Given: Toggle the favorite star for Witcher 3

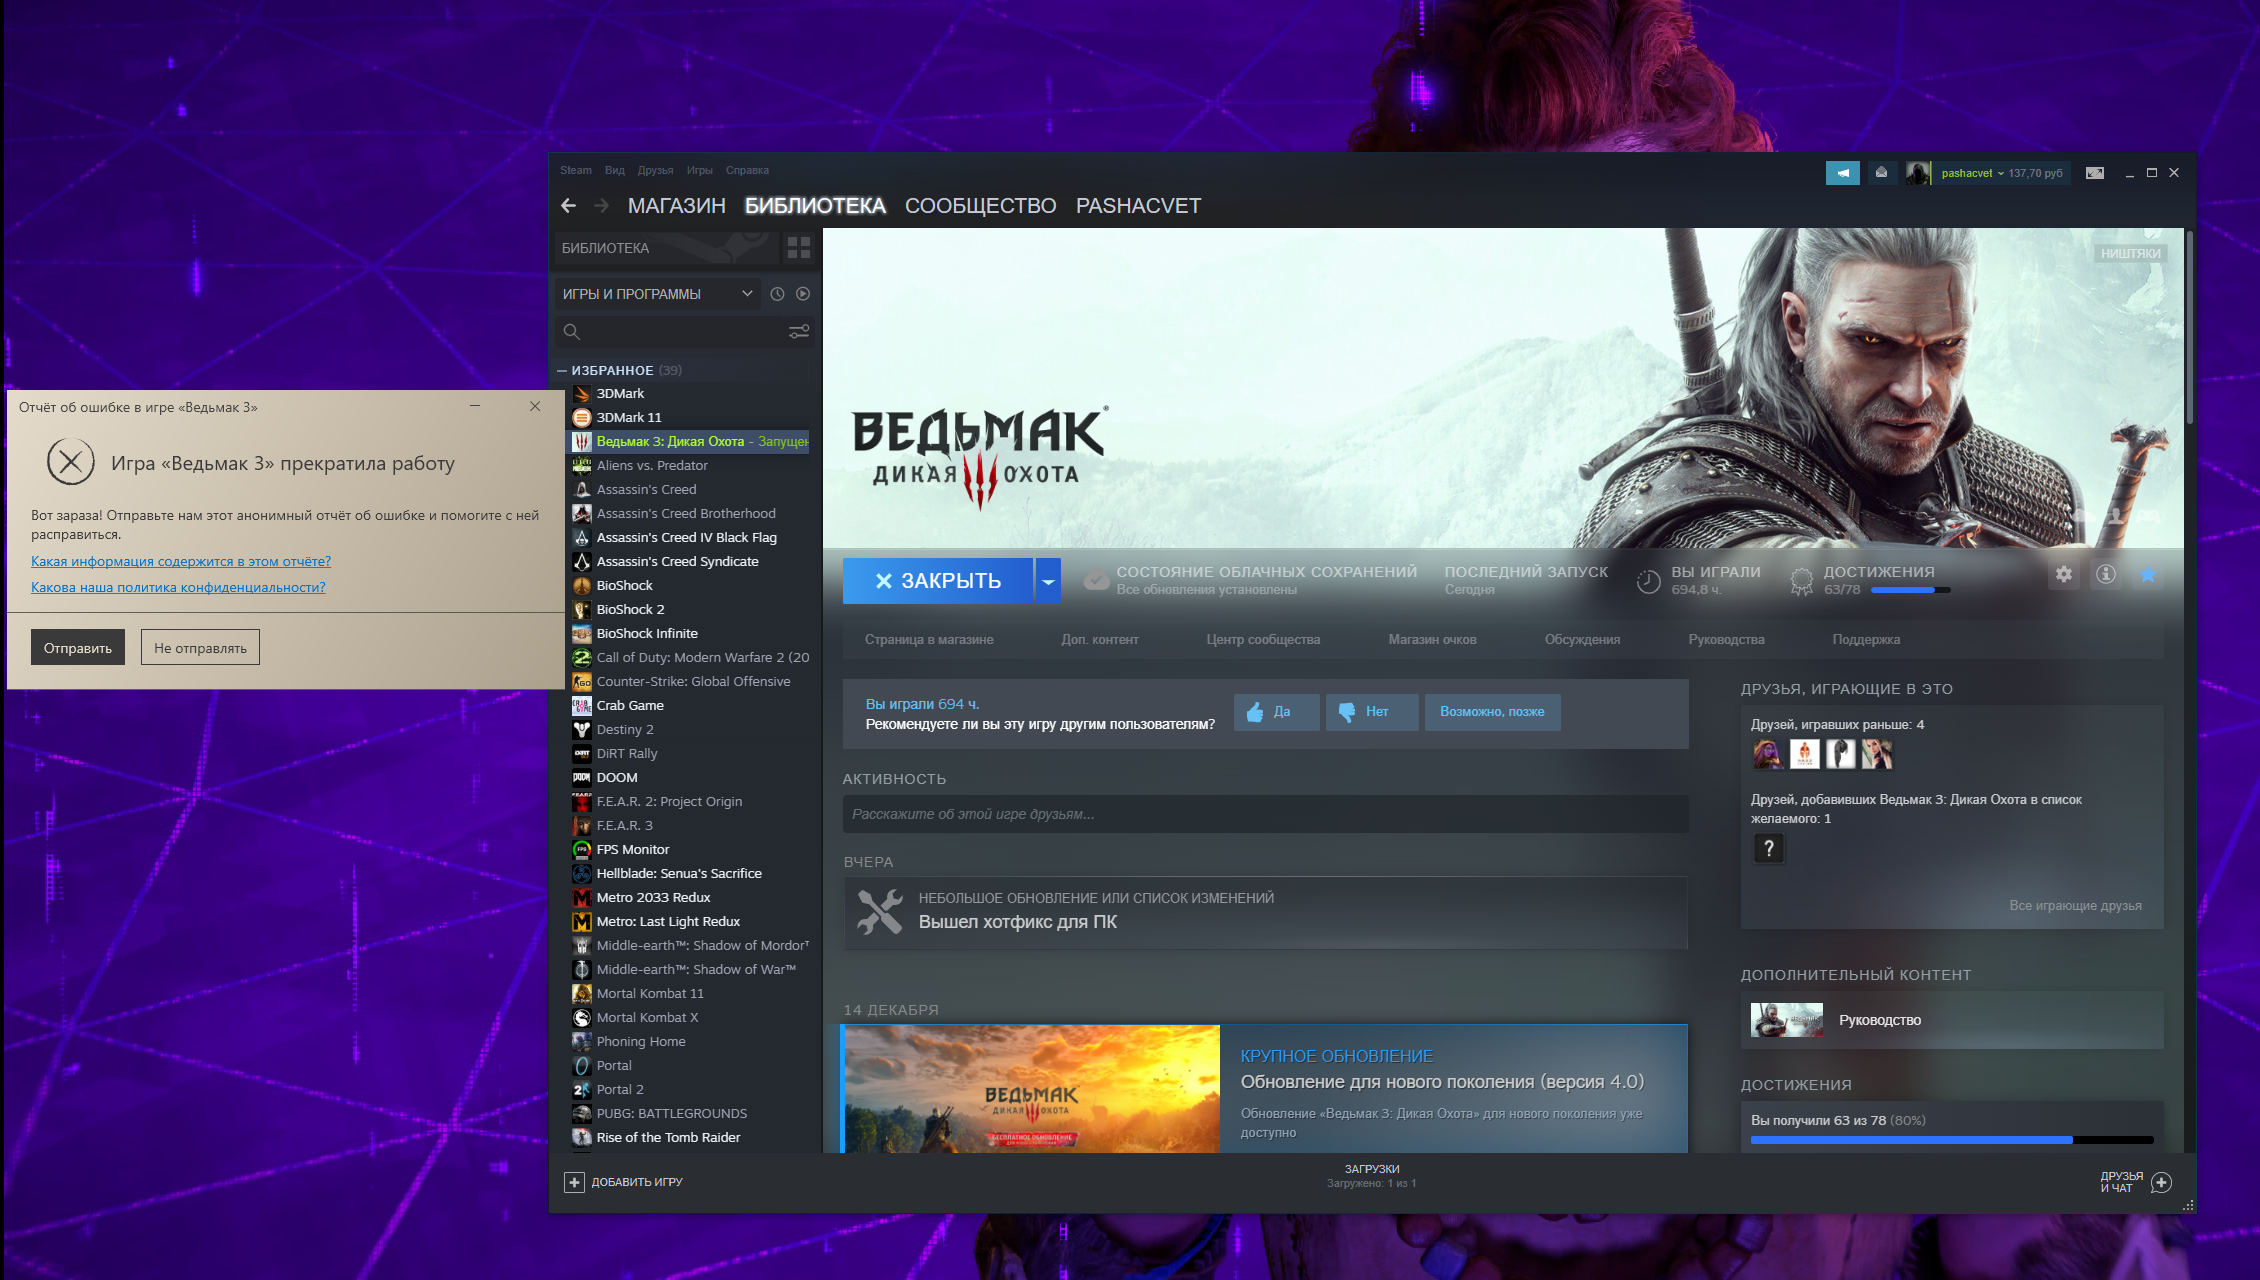Looking at the screenshot, I should point(2148,575).
